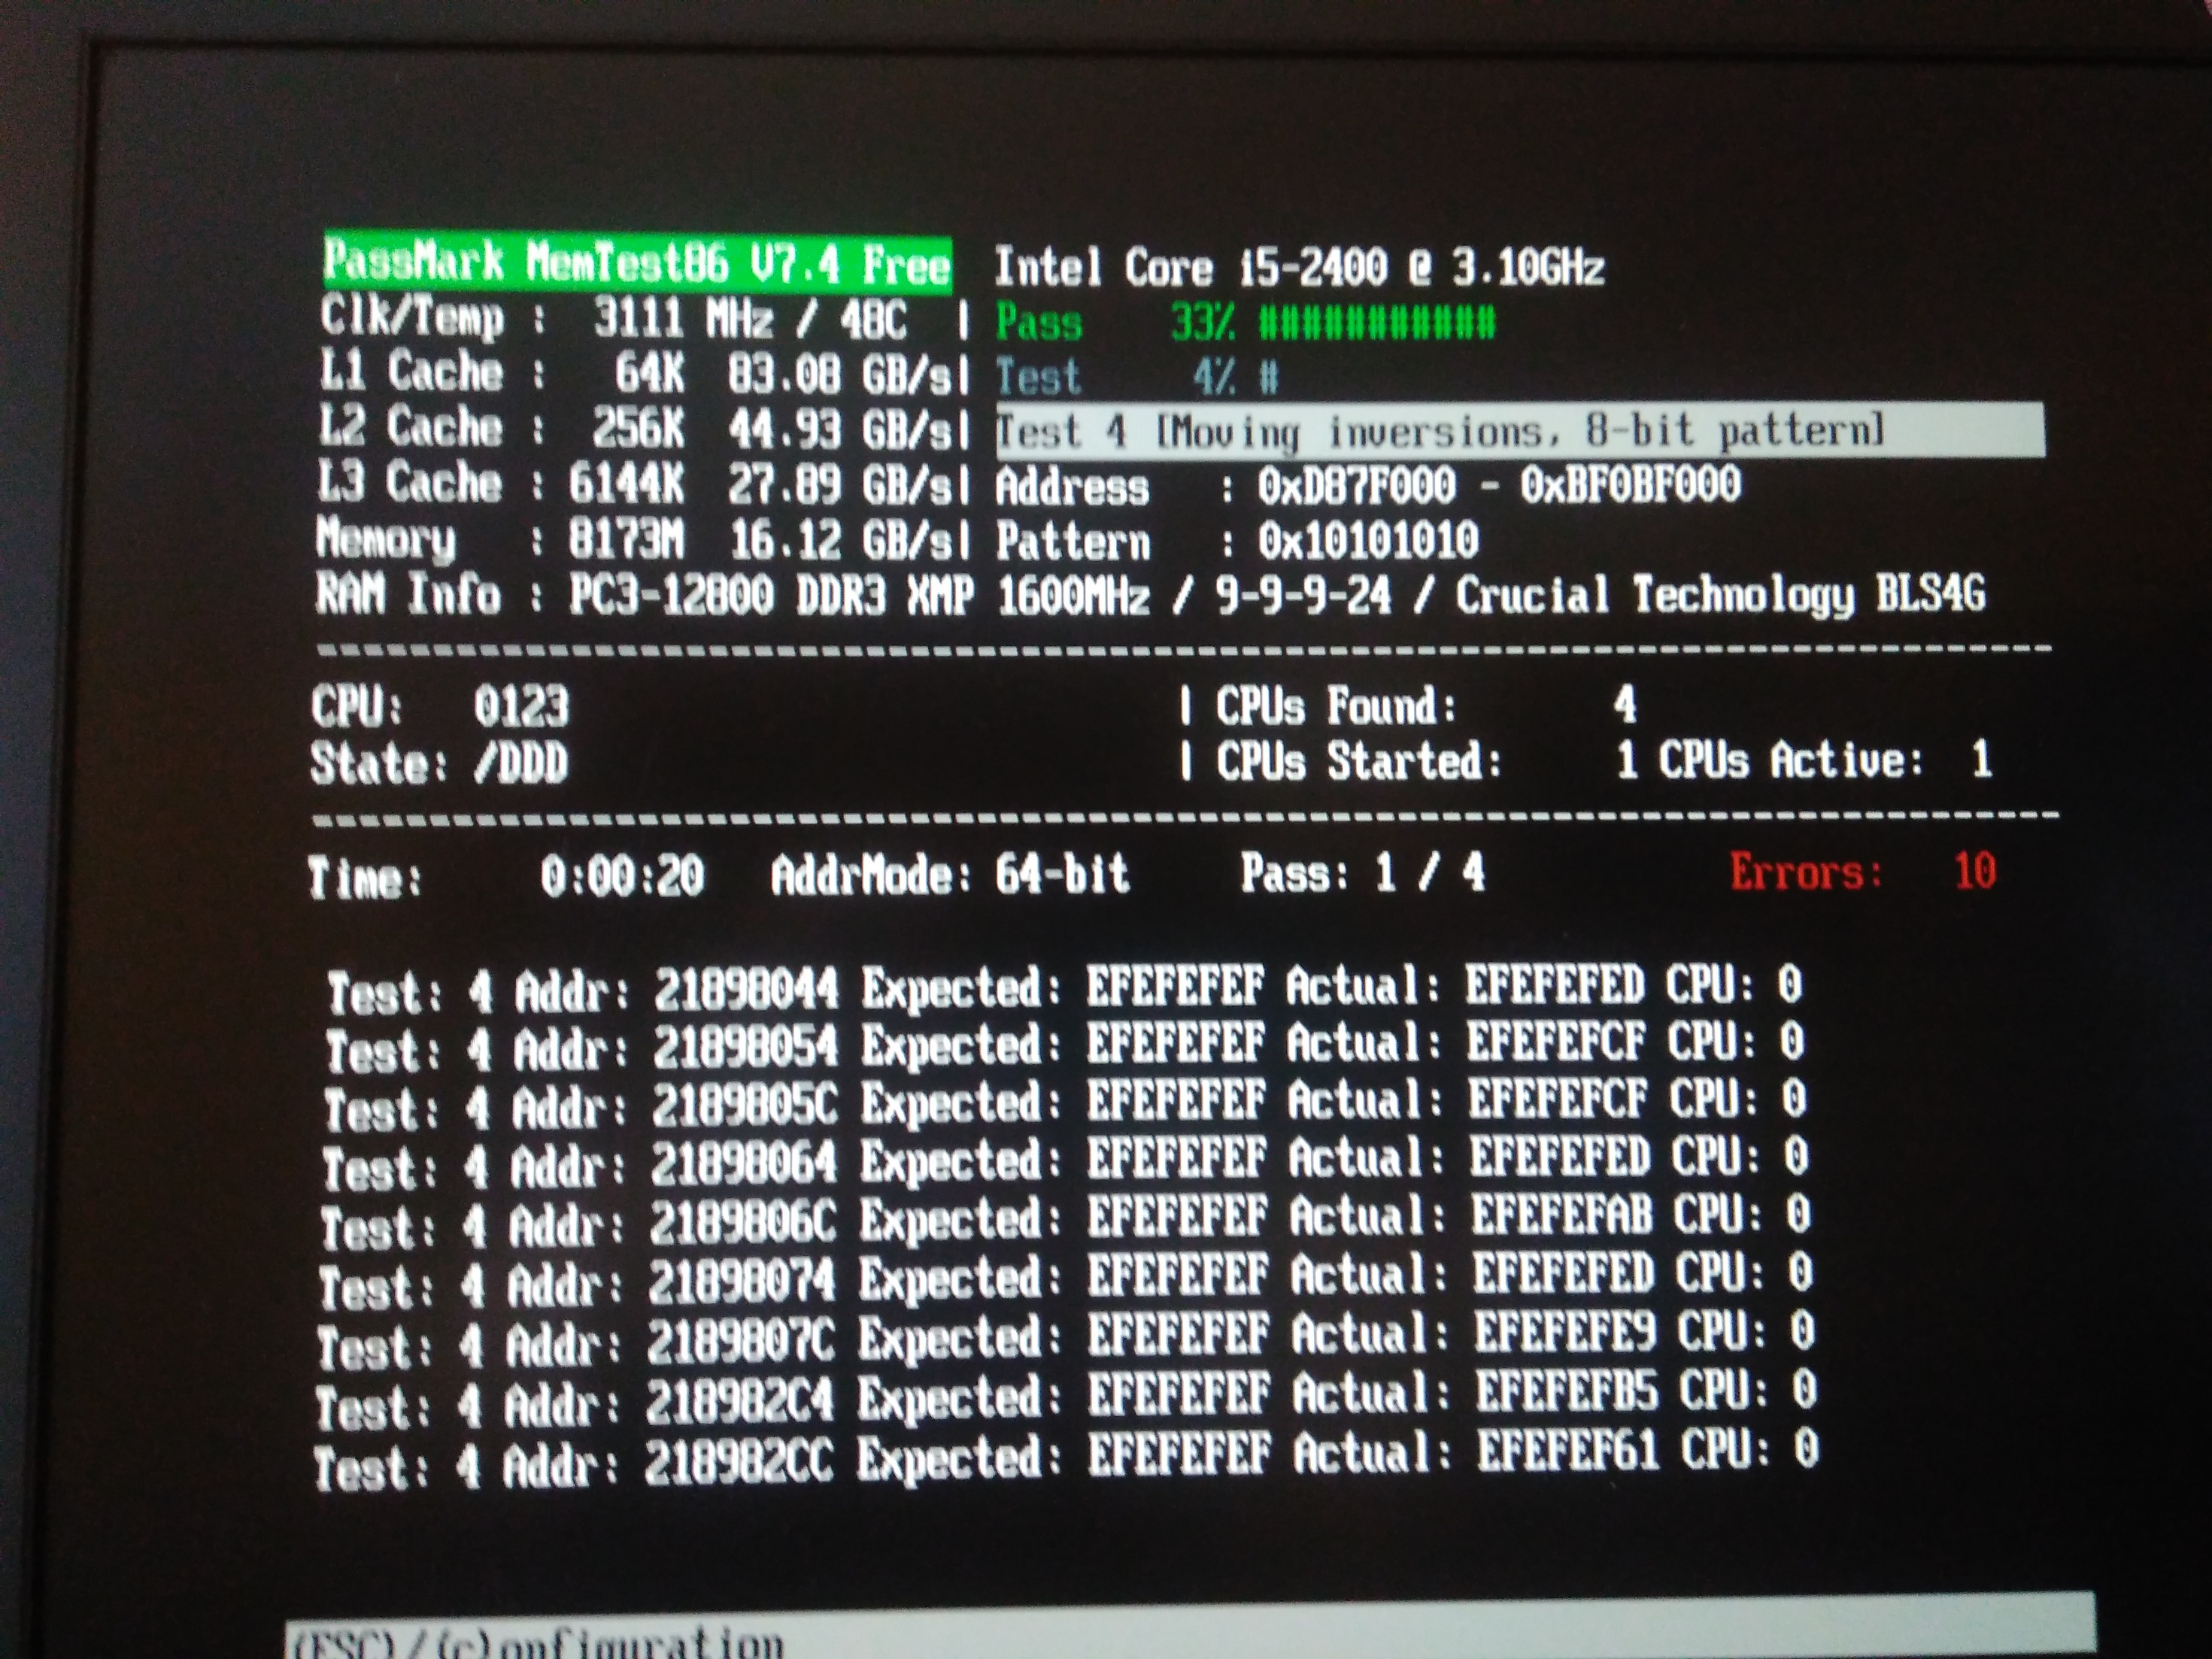Screen dimensions: 2212x1659
Task: Select the error row with Addr 218982C4
Action: tap(1066, 1398)
